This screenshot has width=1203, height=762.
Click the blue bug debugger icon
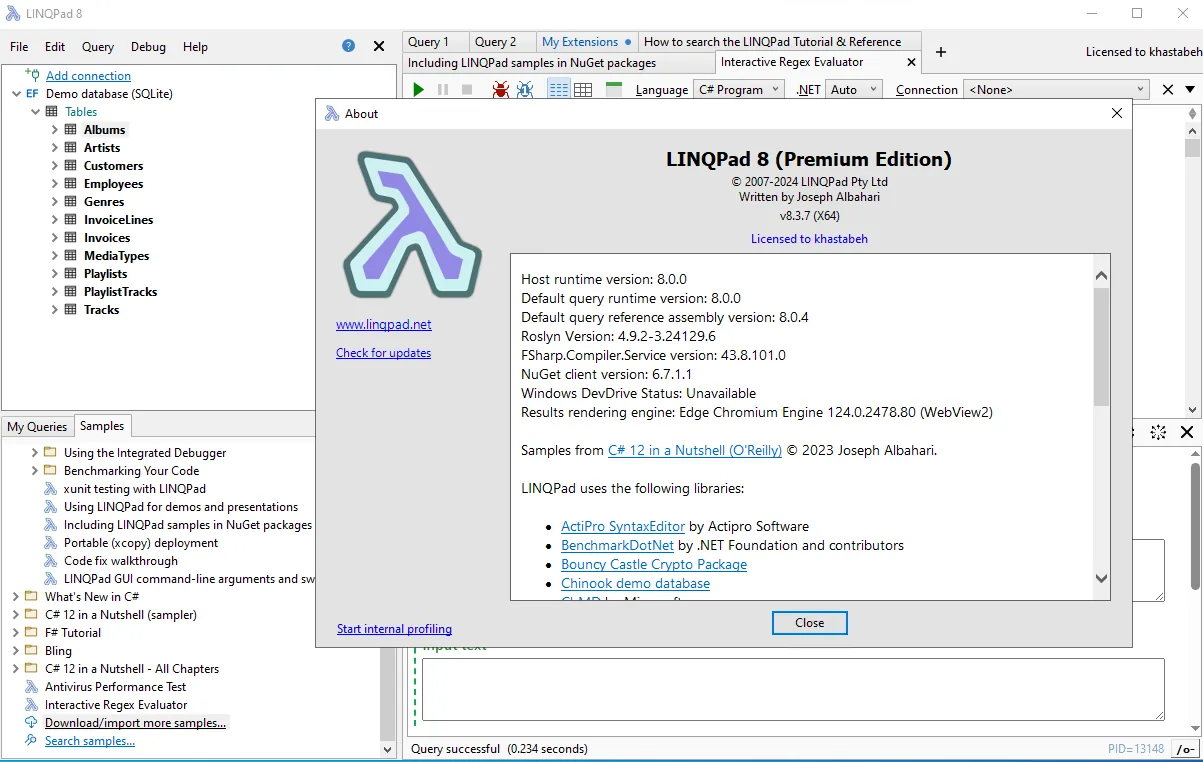(x=526, y=90)
